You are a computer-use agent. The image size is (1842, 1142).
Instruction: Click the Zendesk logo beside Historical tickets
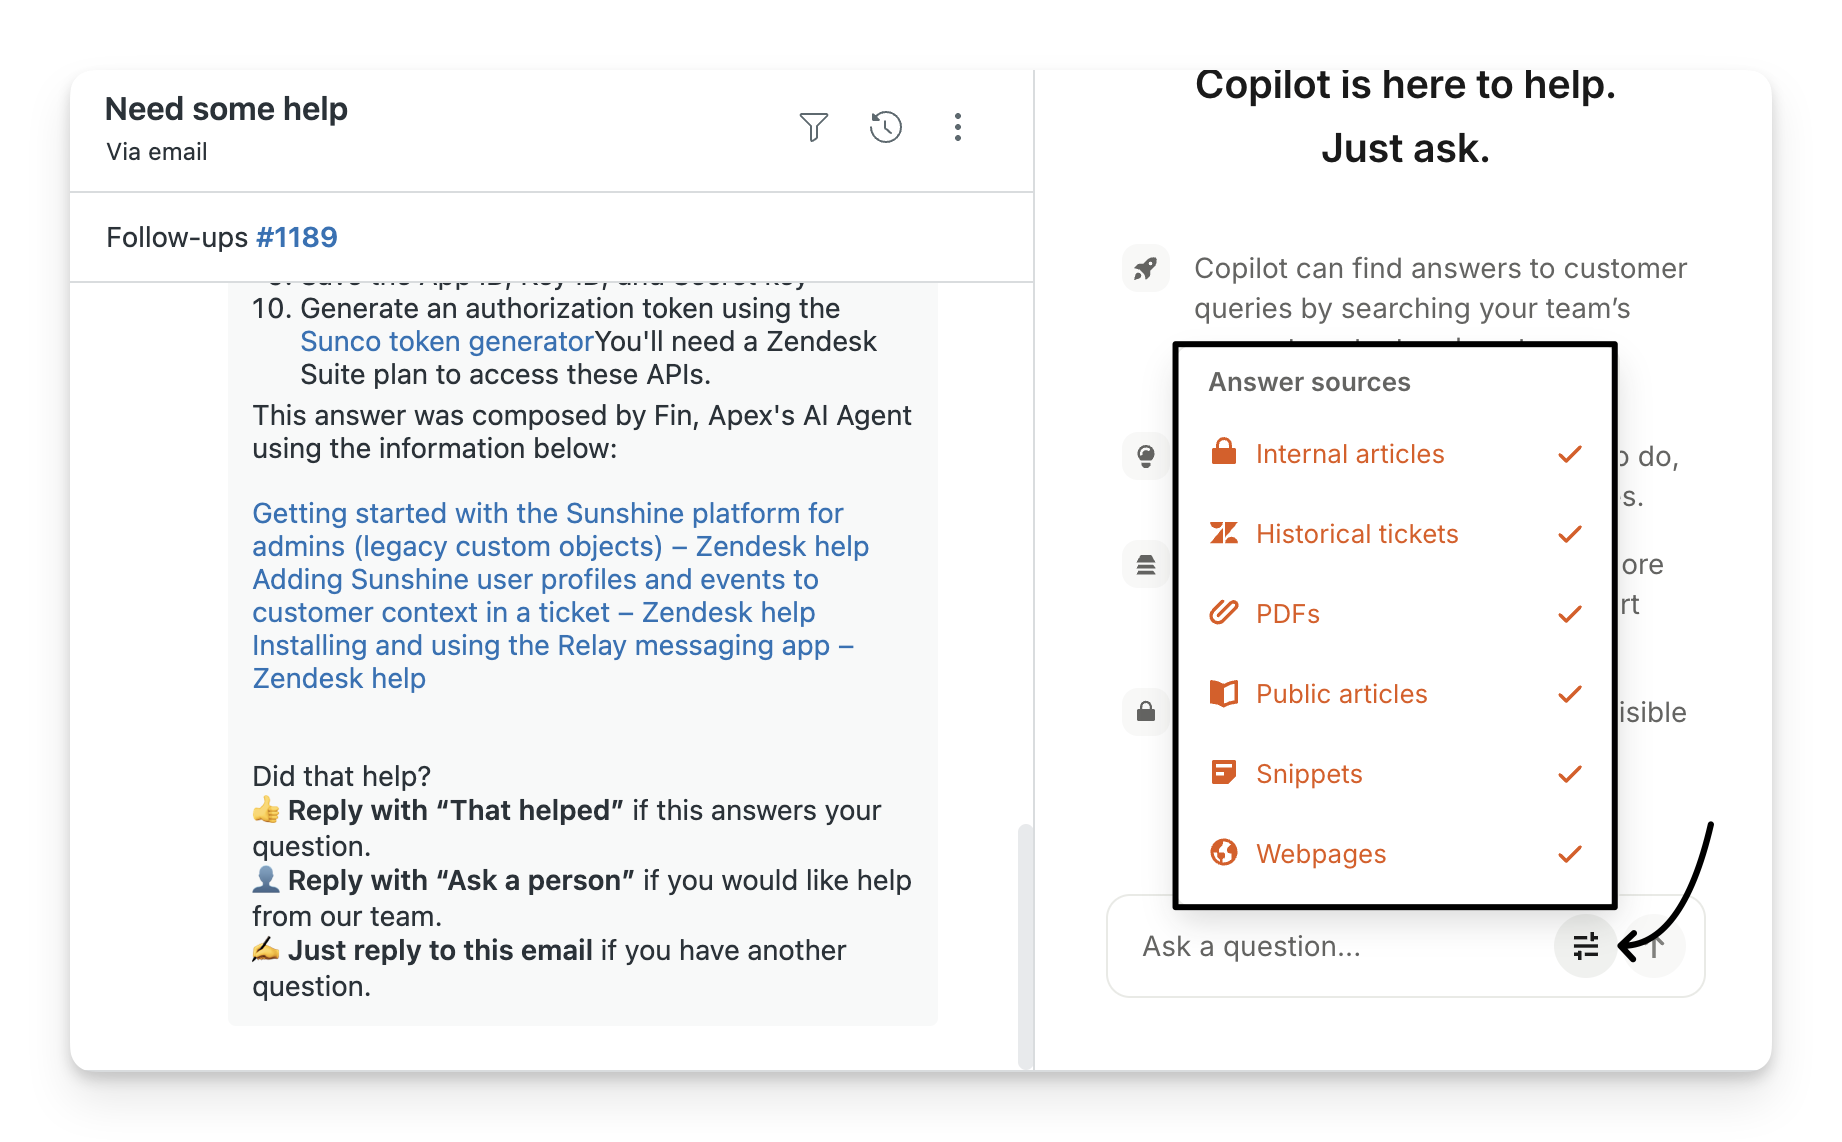coord(1223,533)
